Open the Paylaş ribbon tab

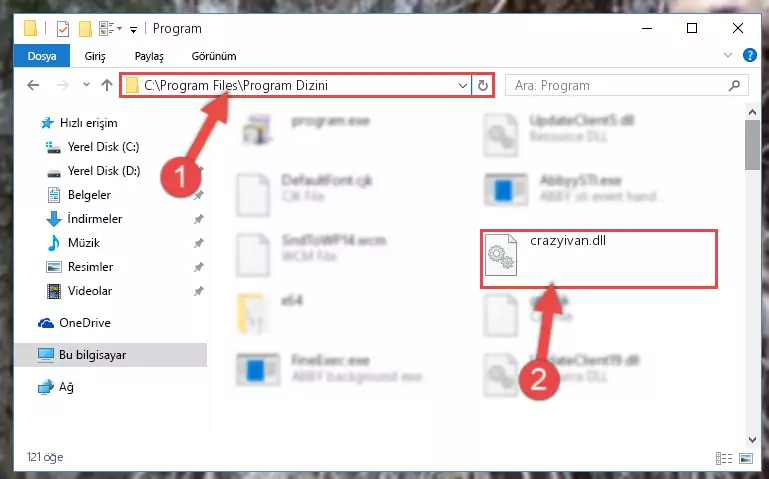(149, 56)
